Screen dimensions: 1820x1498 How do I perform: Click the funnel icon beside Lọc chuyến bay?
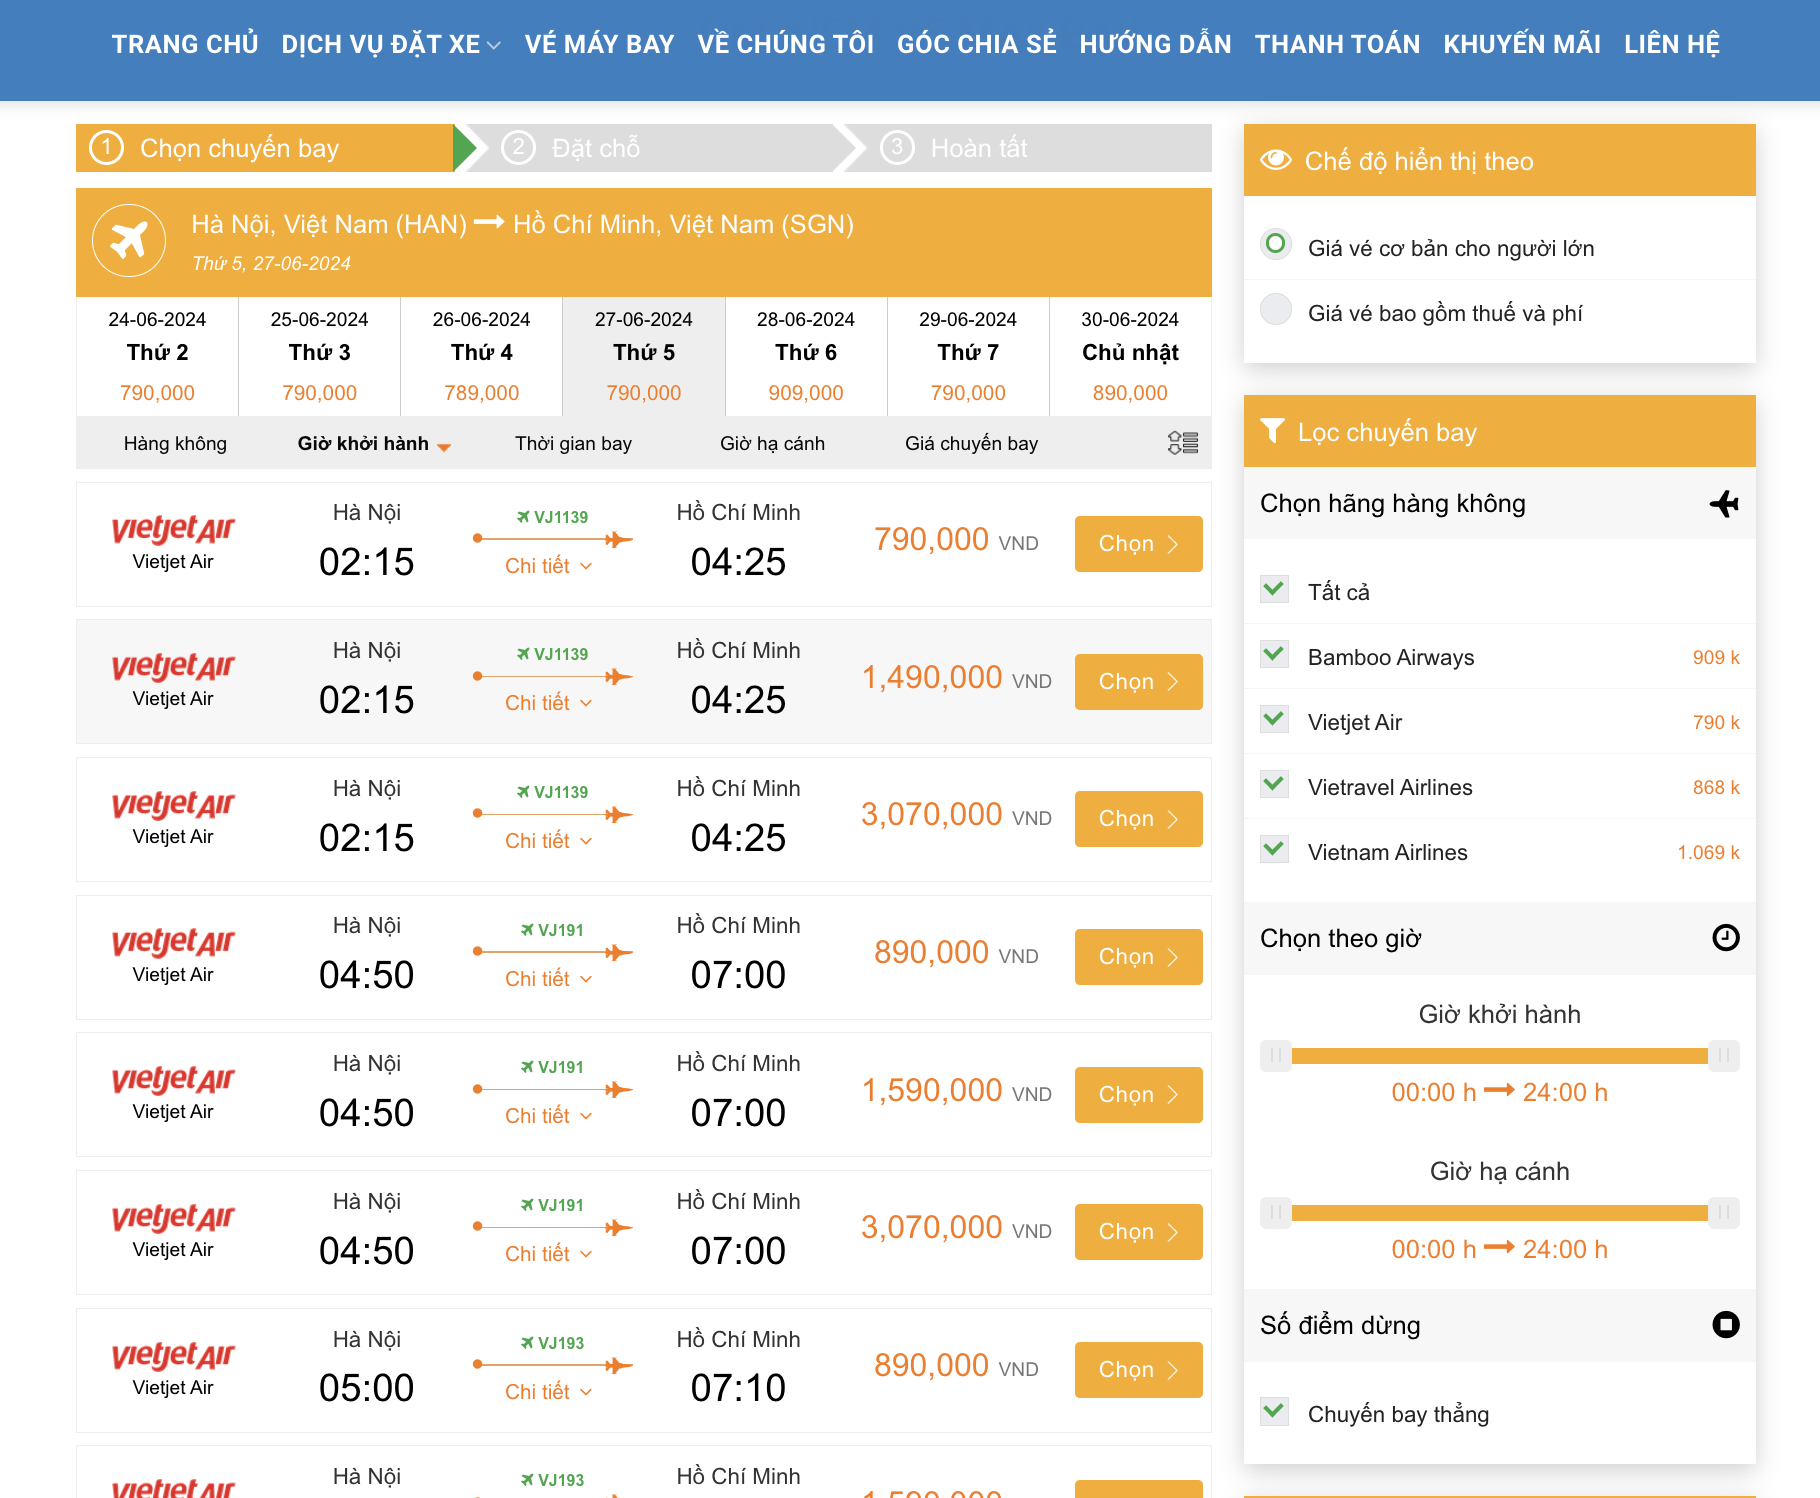tap(1272, 431)
